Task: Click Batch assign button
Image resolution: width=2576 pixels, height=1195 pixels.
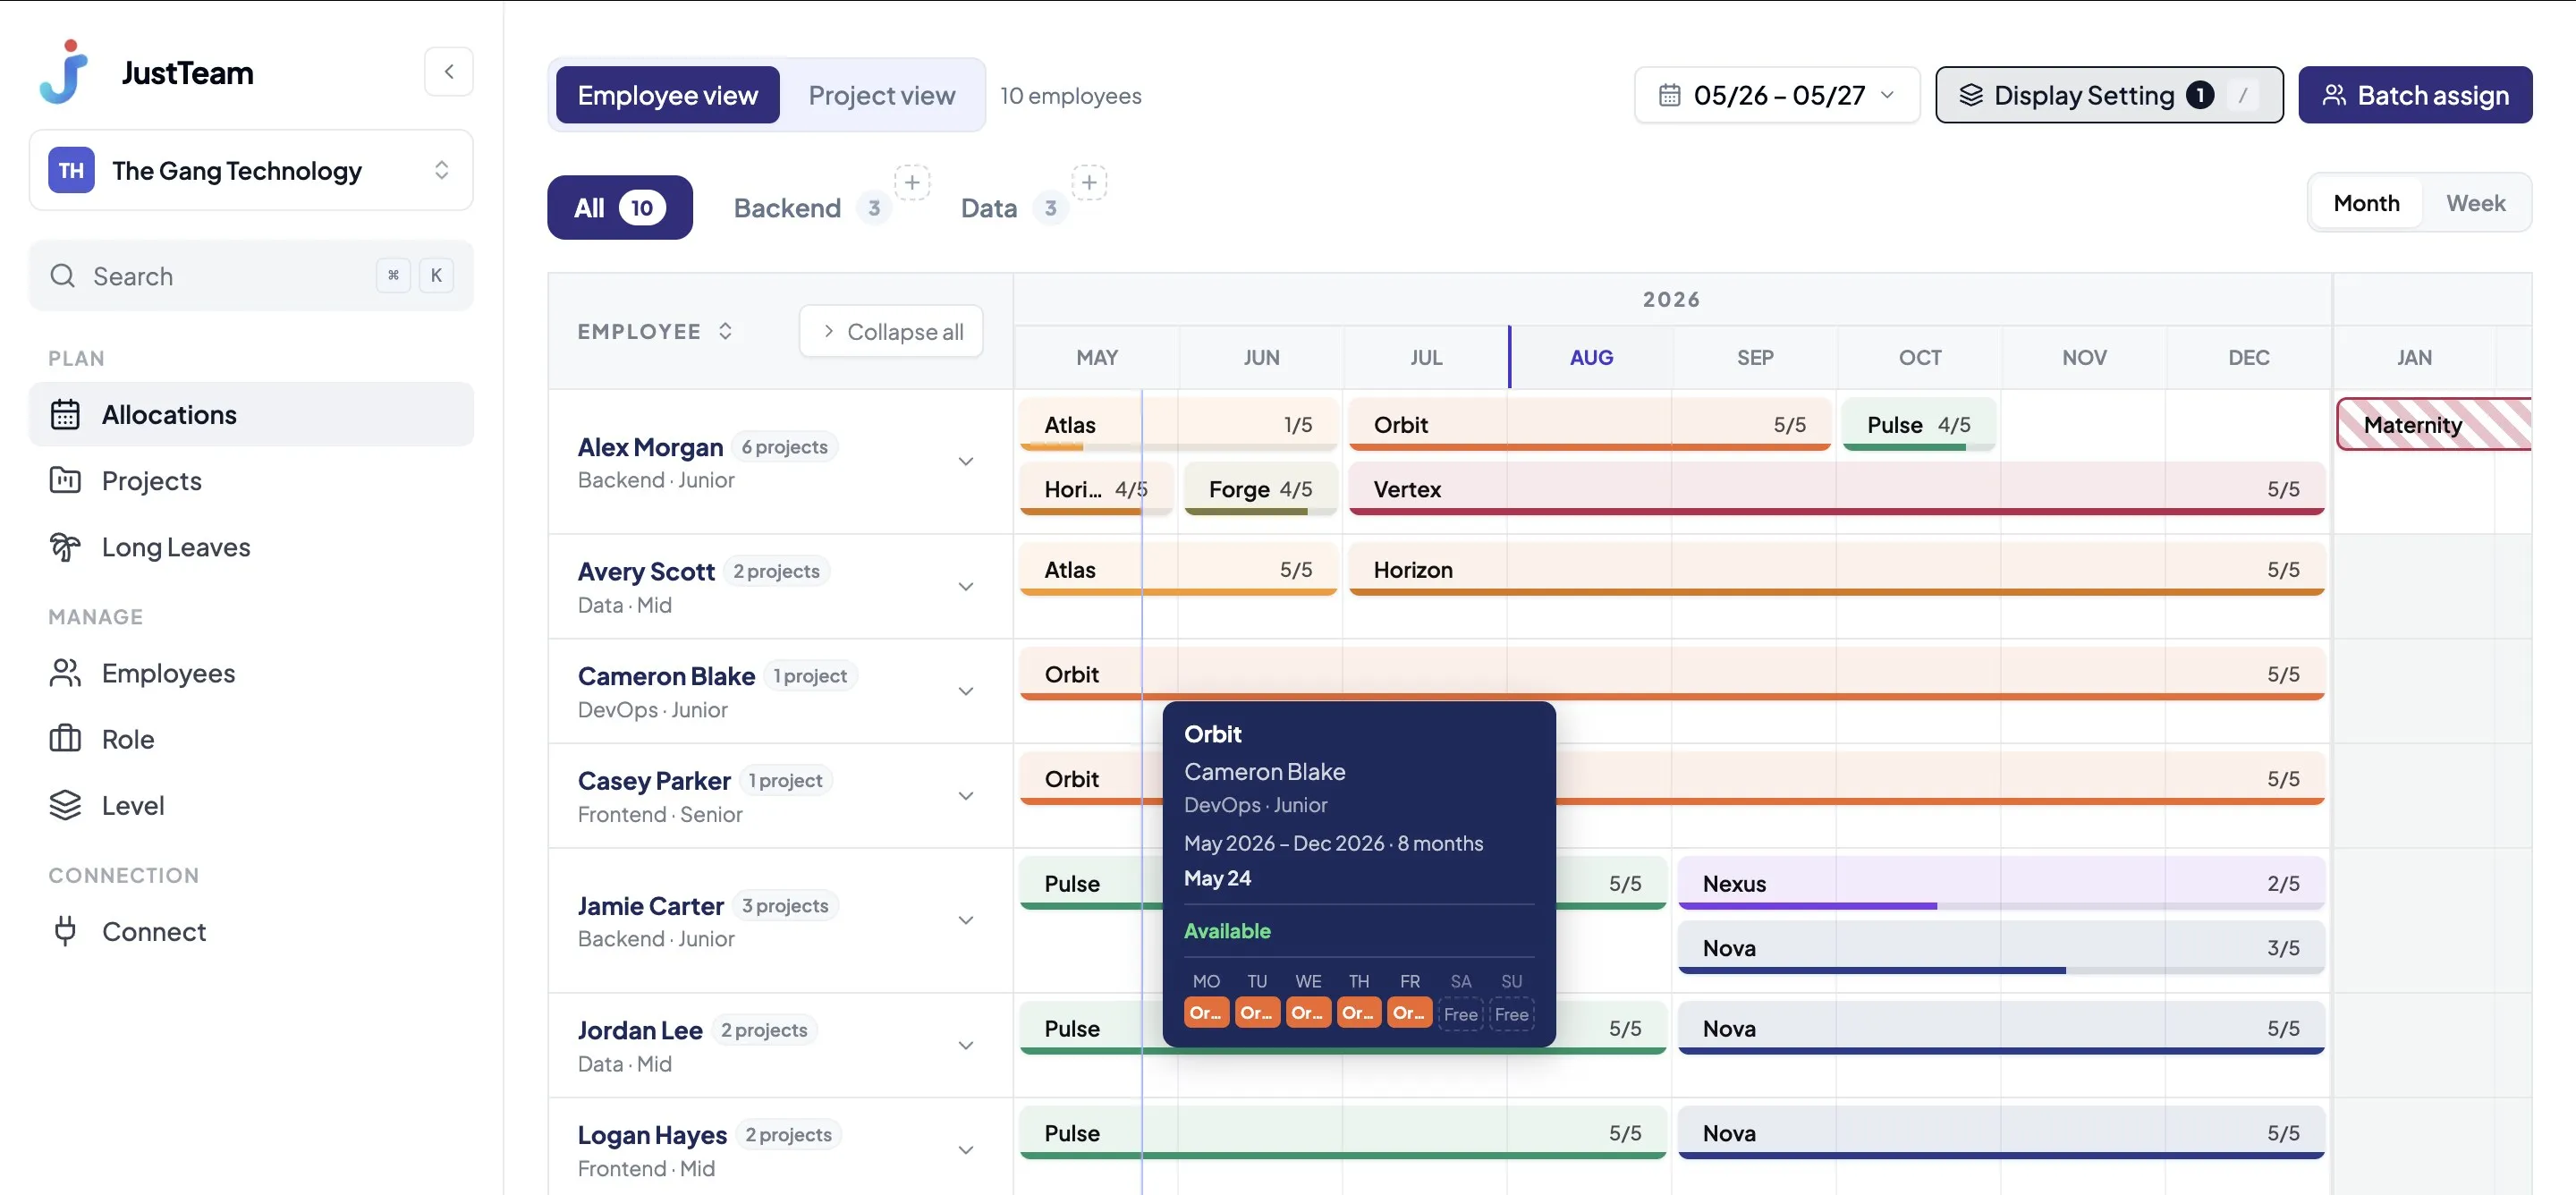Action: coord(2414,95)
